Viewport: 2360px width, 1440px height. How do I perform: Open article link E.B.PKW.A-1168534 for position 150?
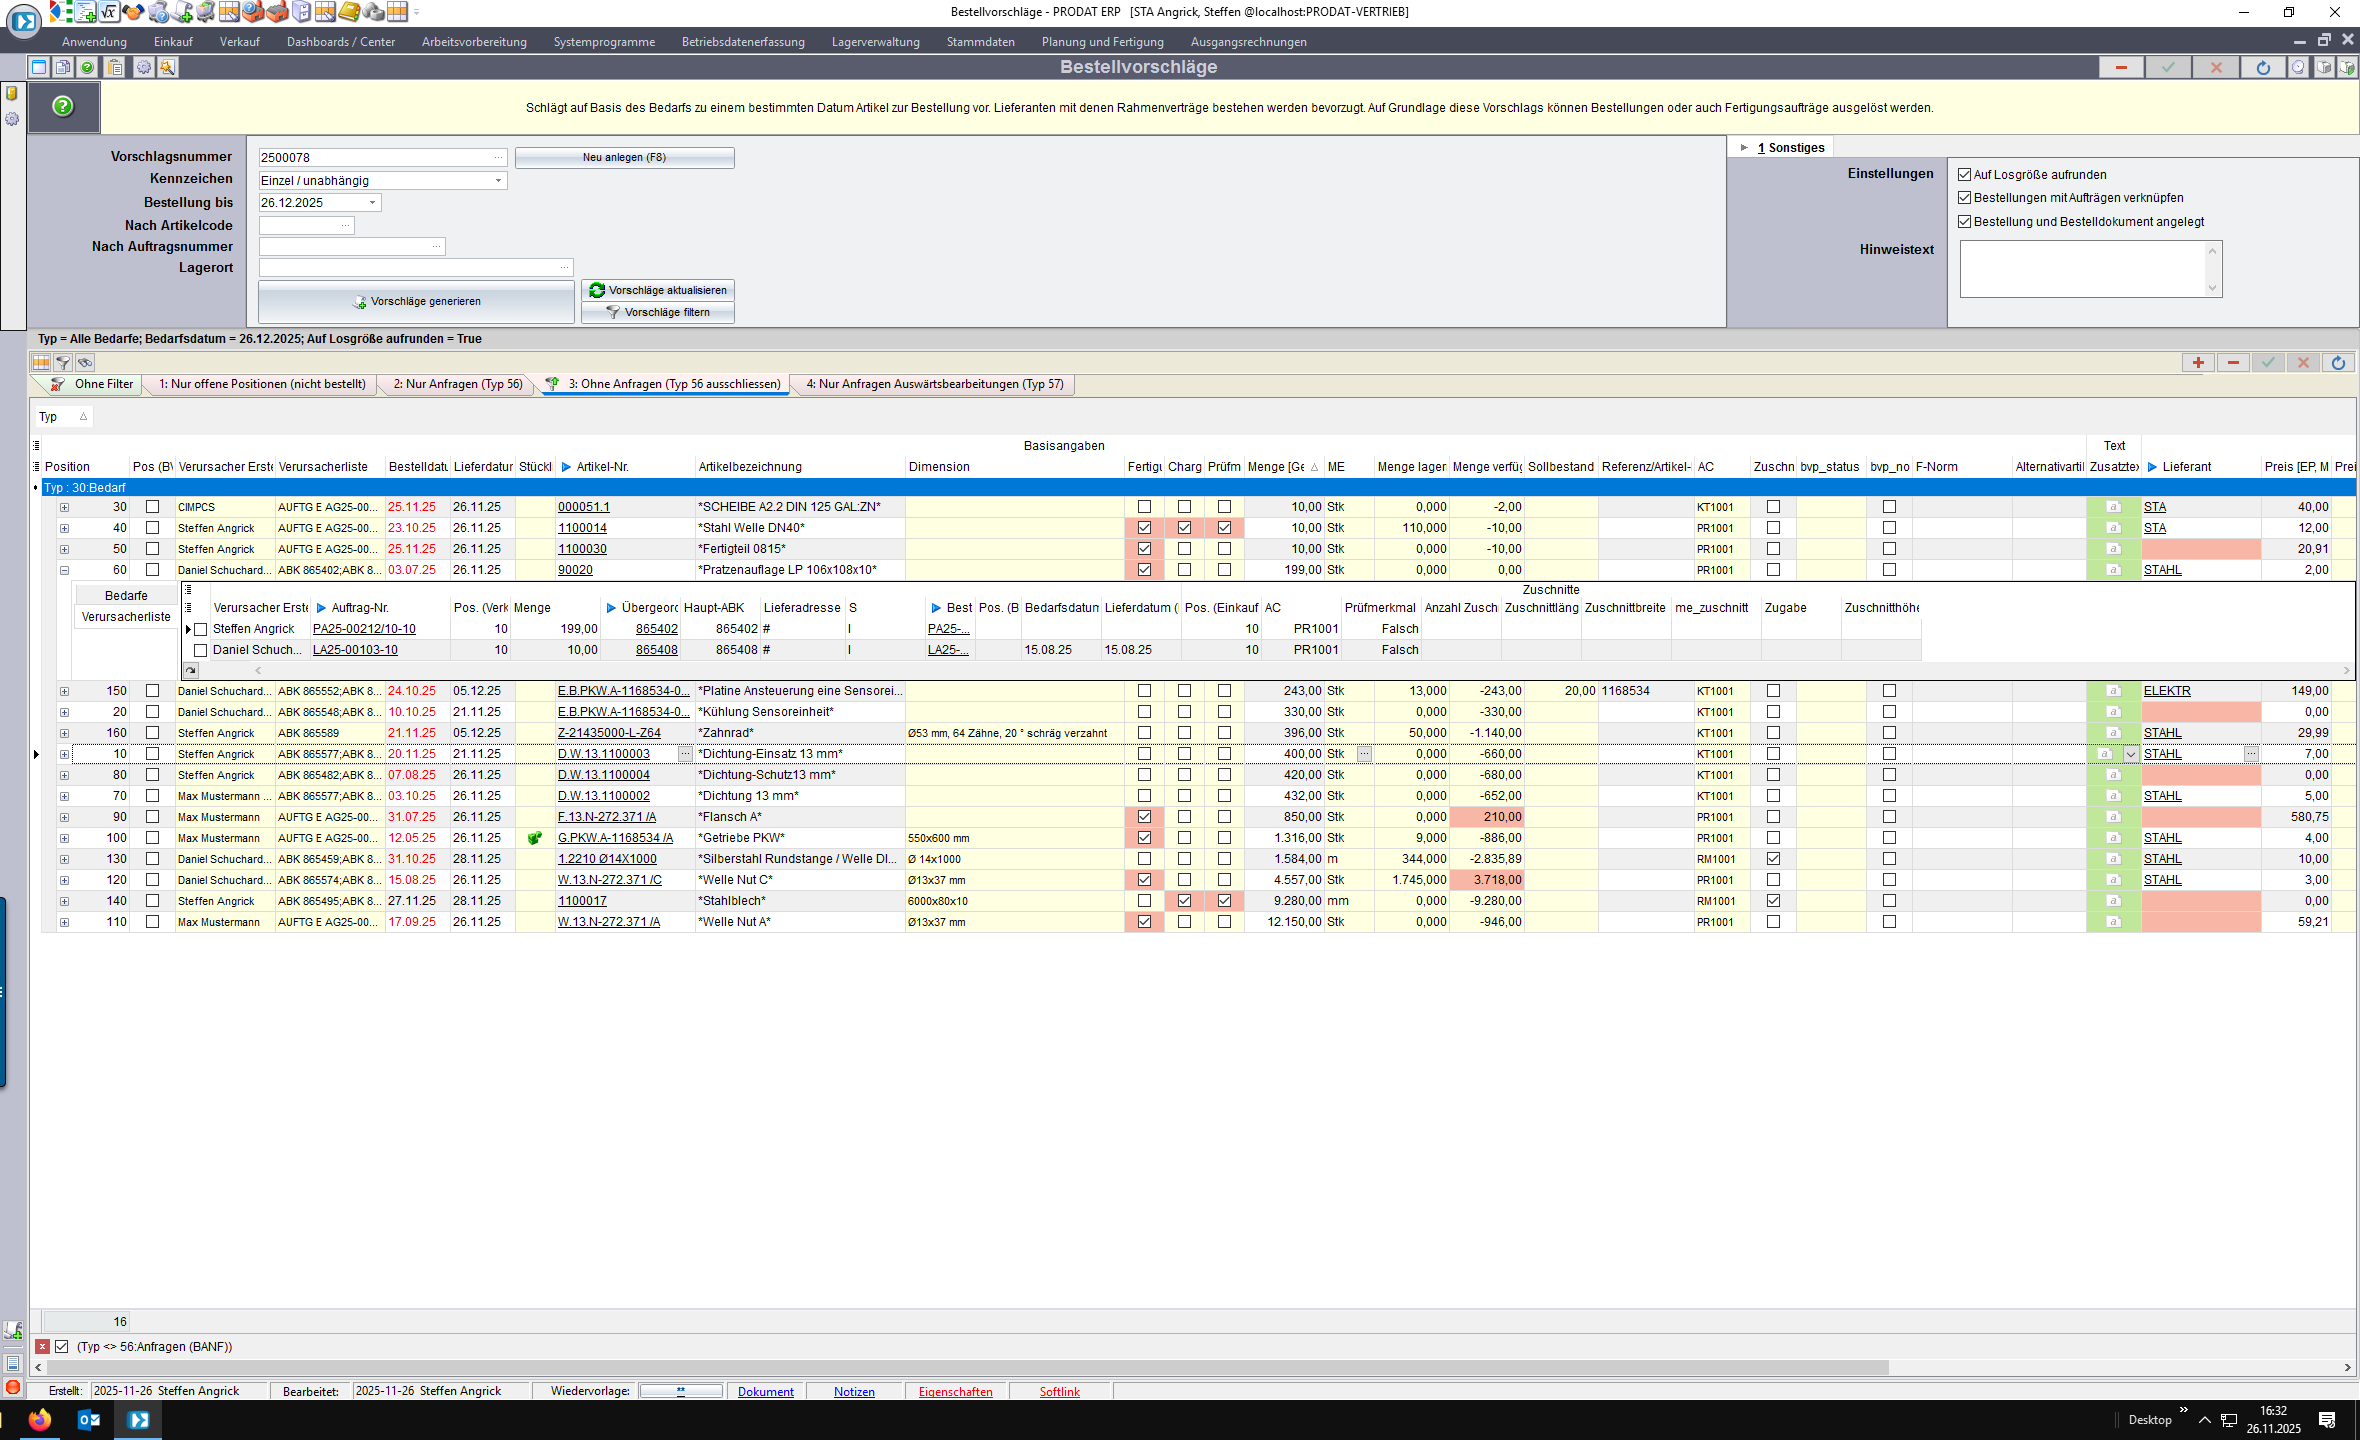[x=622, y=691]
